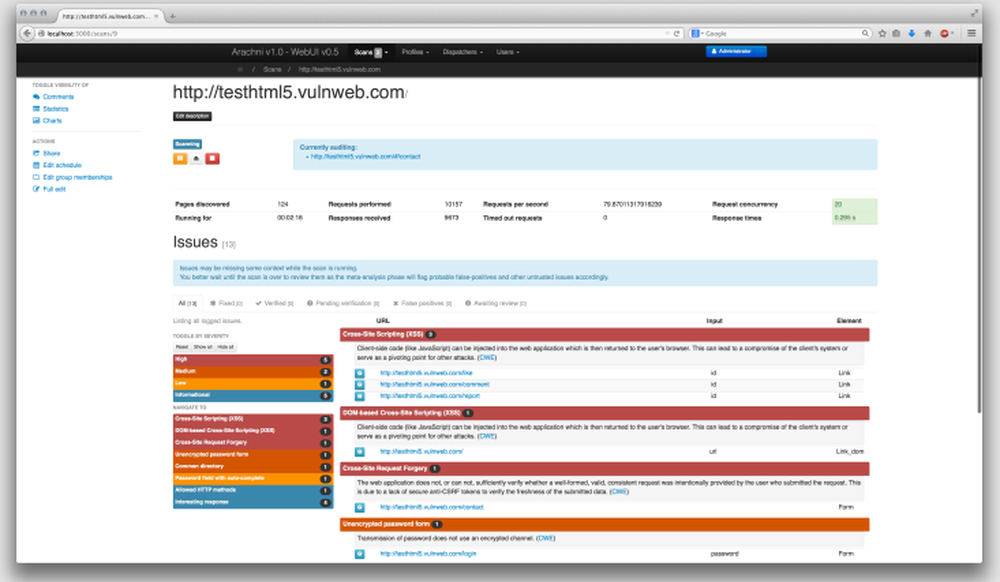This screenshot has height=582, width=1000.
Task: Collapse the Unencrypted password form issue header
Action: point(604,525)
